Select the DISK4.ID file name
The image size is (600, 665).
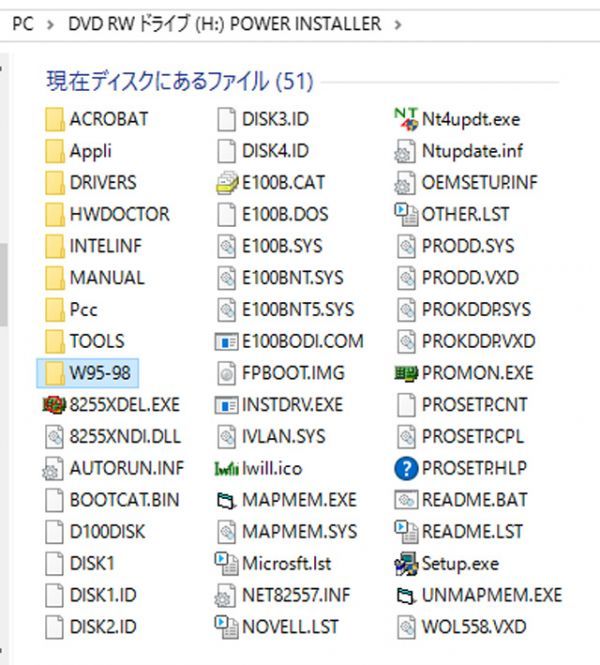(x=275, y=151)
